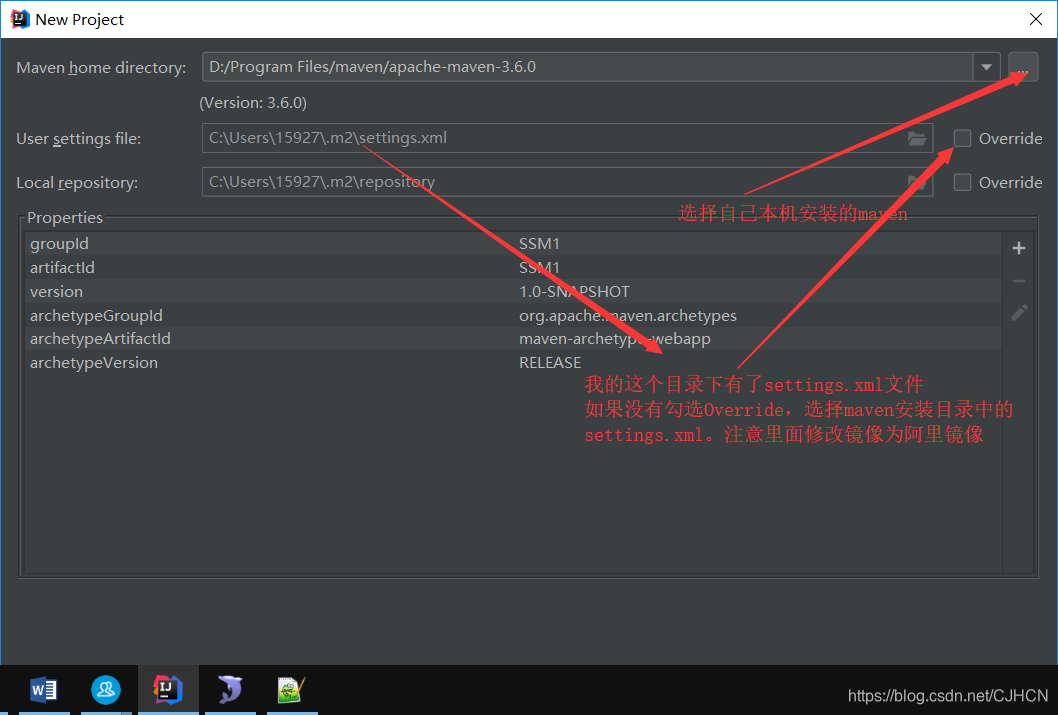This screenshot has height=715, width=1058.
Task: Select the artifactId property row
Action: click(x=513, y=267)
